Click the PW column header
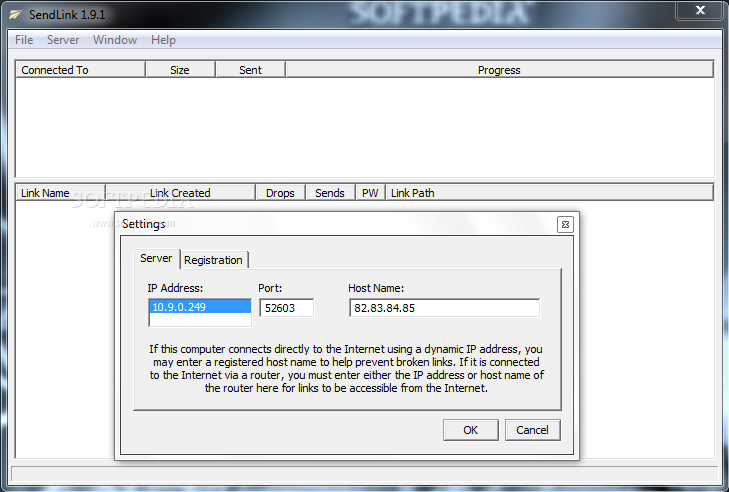 pyautogui.click(x=371, y=193)
